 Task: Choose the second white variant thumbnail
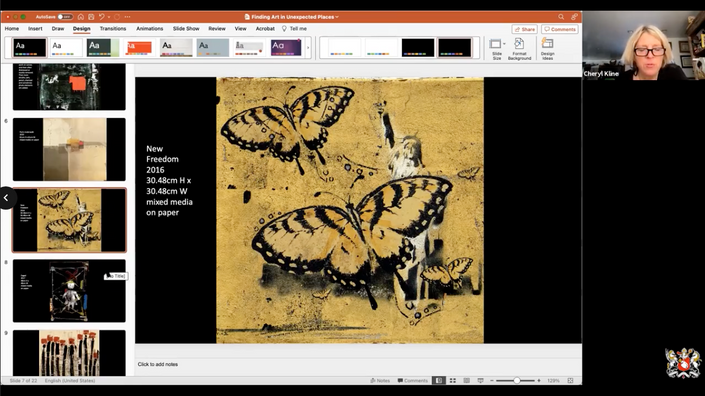point(381,47)
